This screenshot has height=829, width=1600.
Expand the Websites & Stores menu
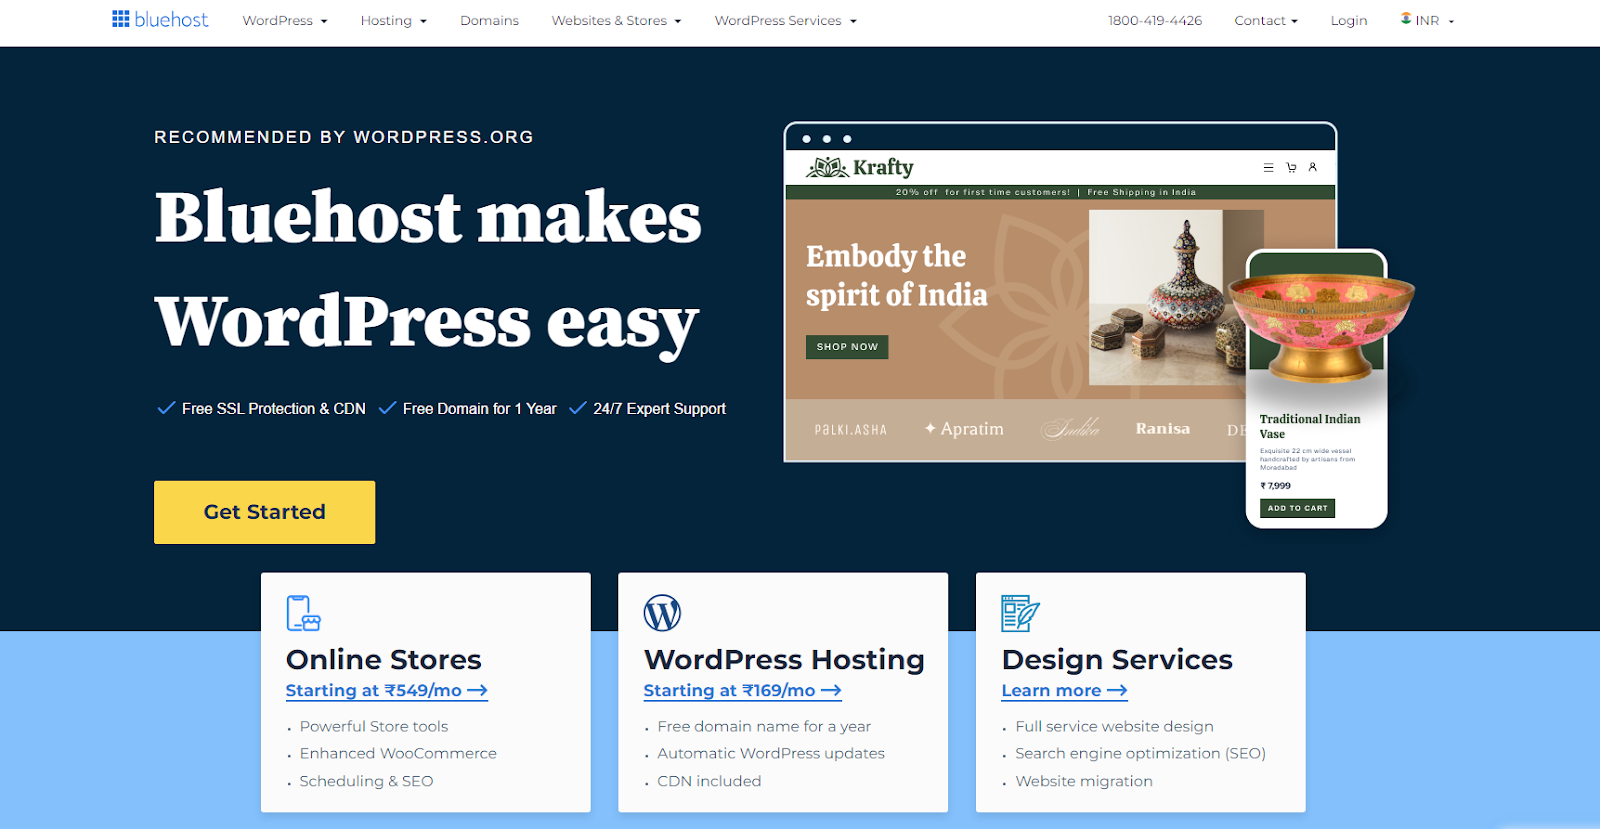pyautogui.click(x=616, y=20)
